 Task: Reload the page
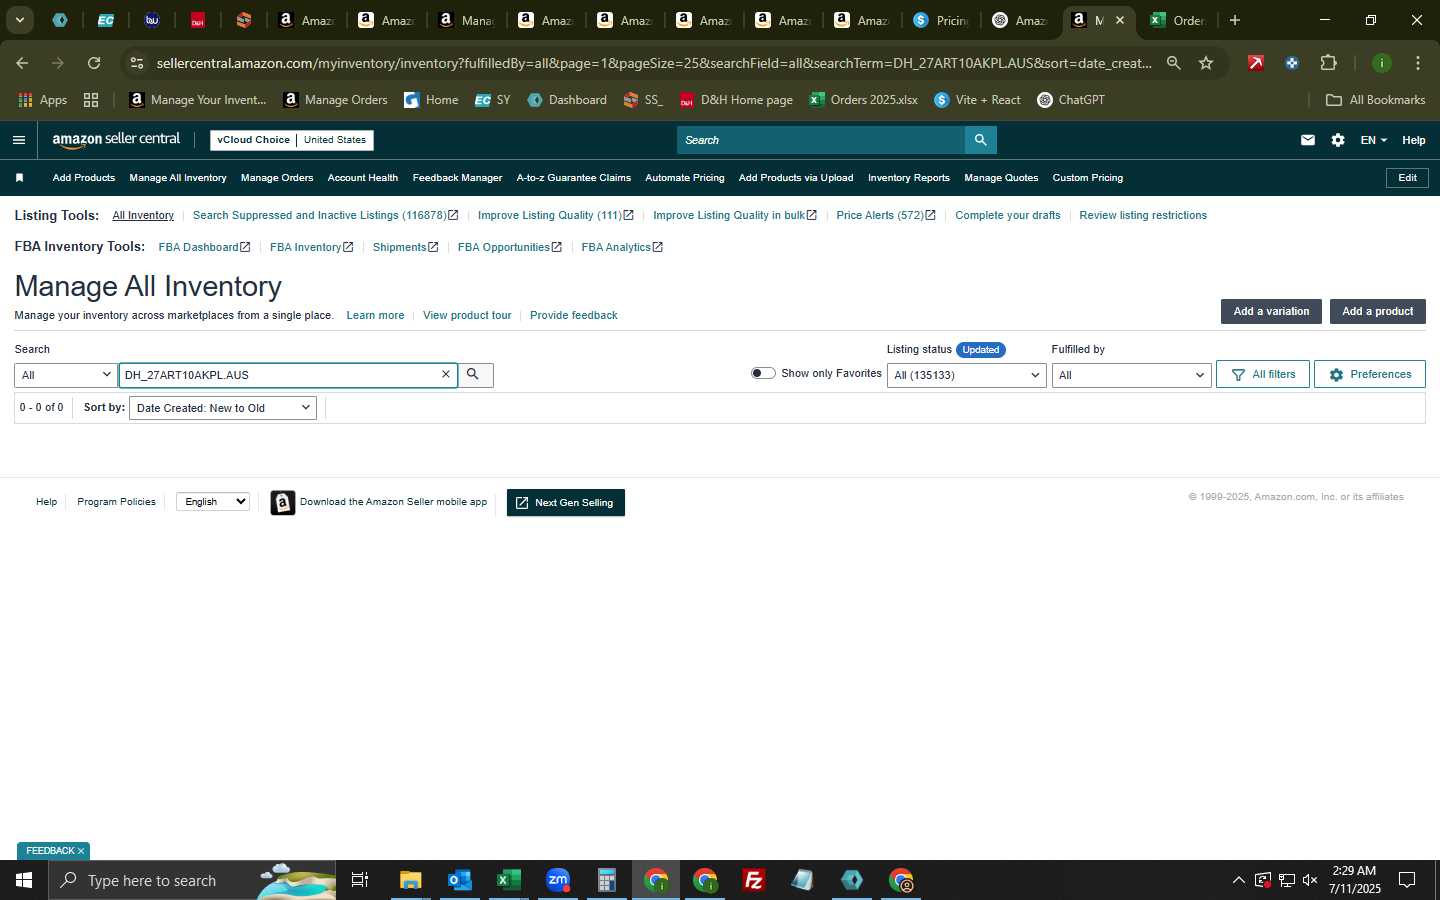coord(94,63)
